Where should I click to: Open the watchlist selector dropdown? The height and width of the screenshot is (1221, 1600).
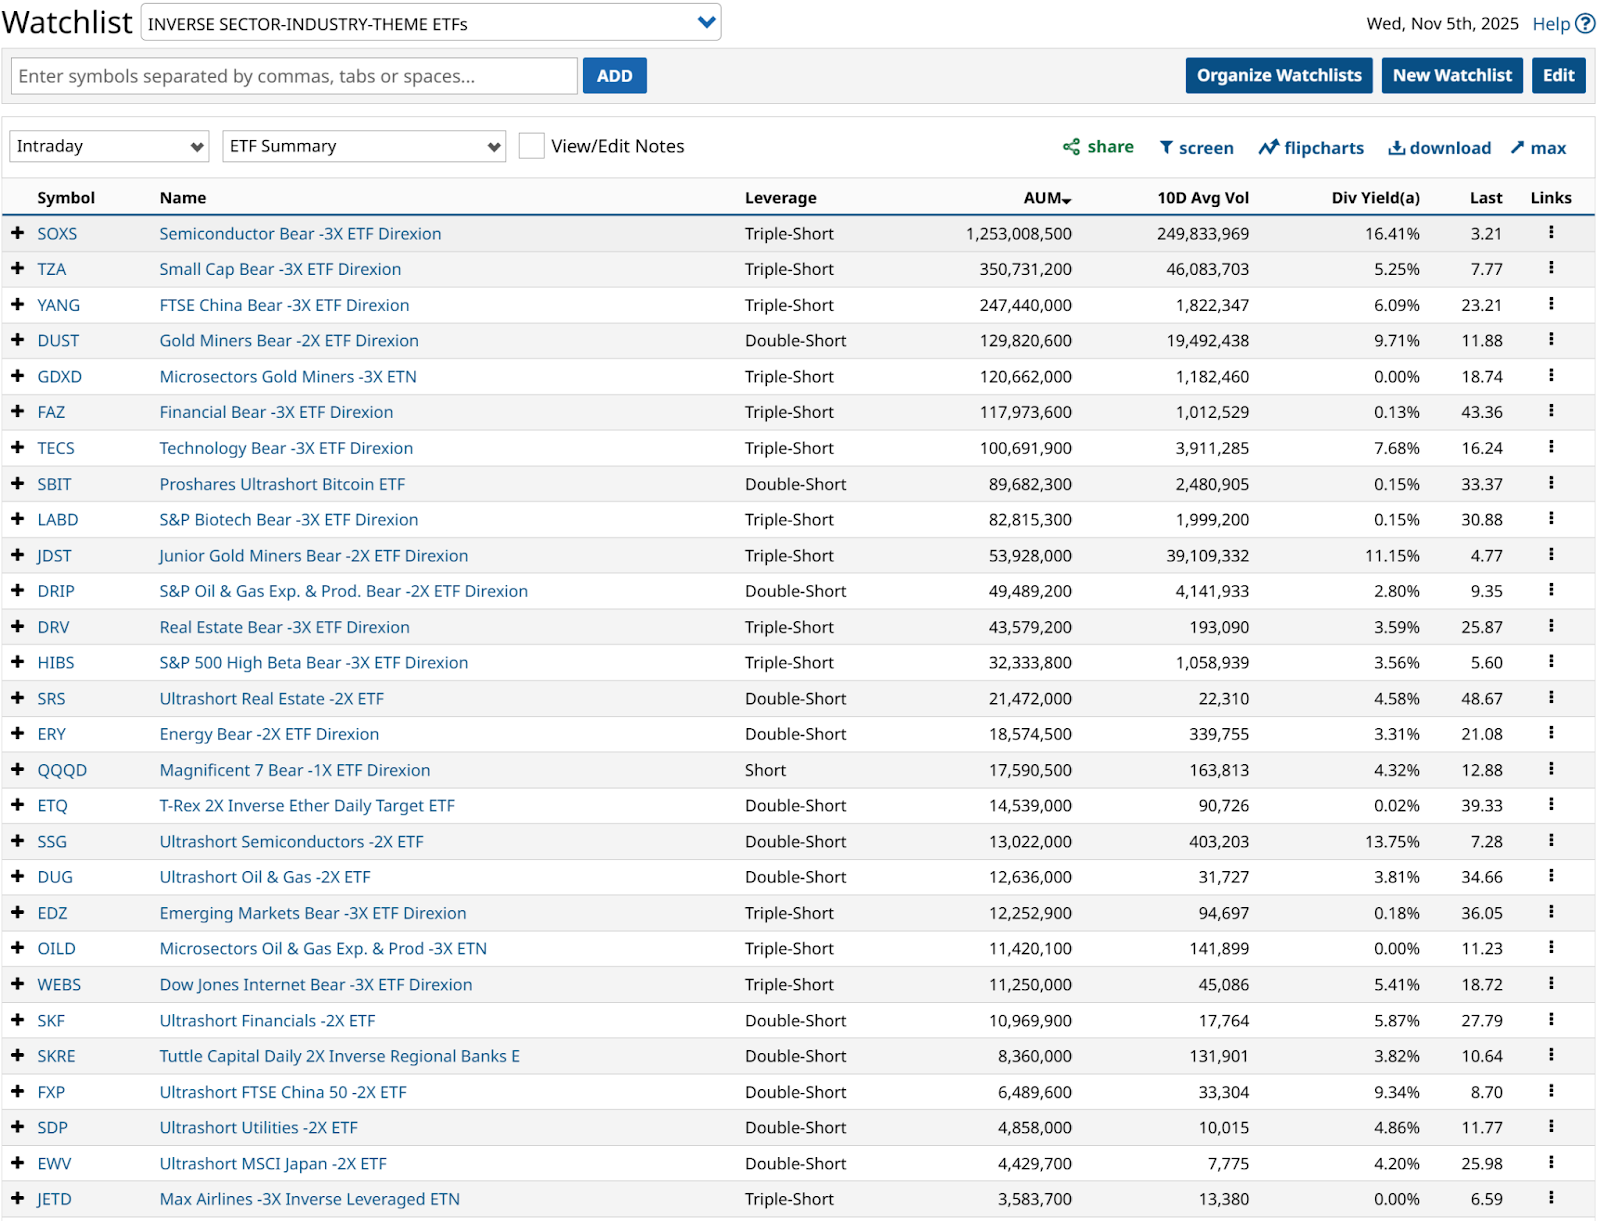(431, 23)
